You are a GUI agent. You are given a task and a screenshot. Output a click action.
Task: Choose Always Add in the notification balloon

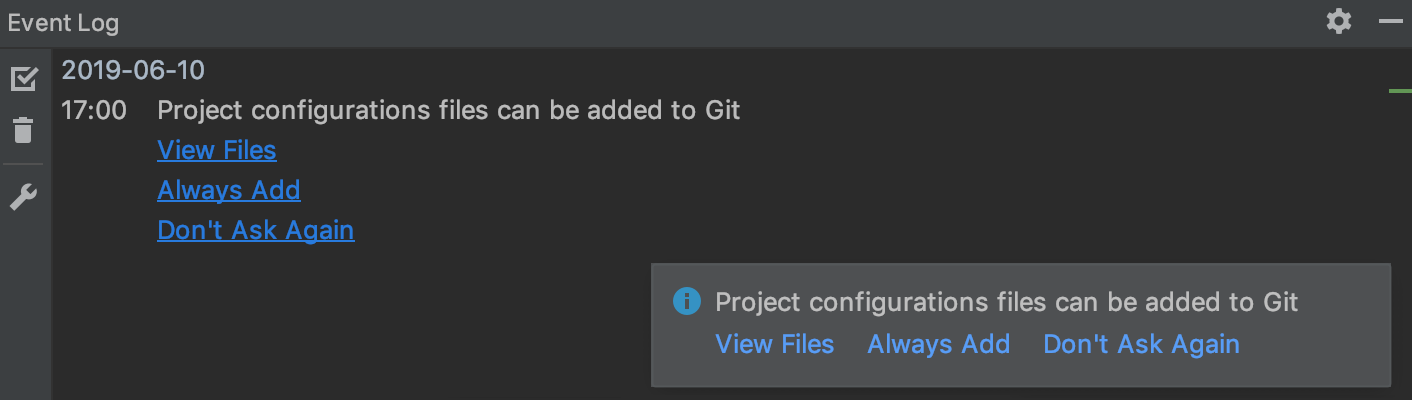point(939,344)
